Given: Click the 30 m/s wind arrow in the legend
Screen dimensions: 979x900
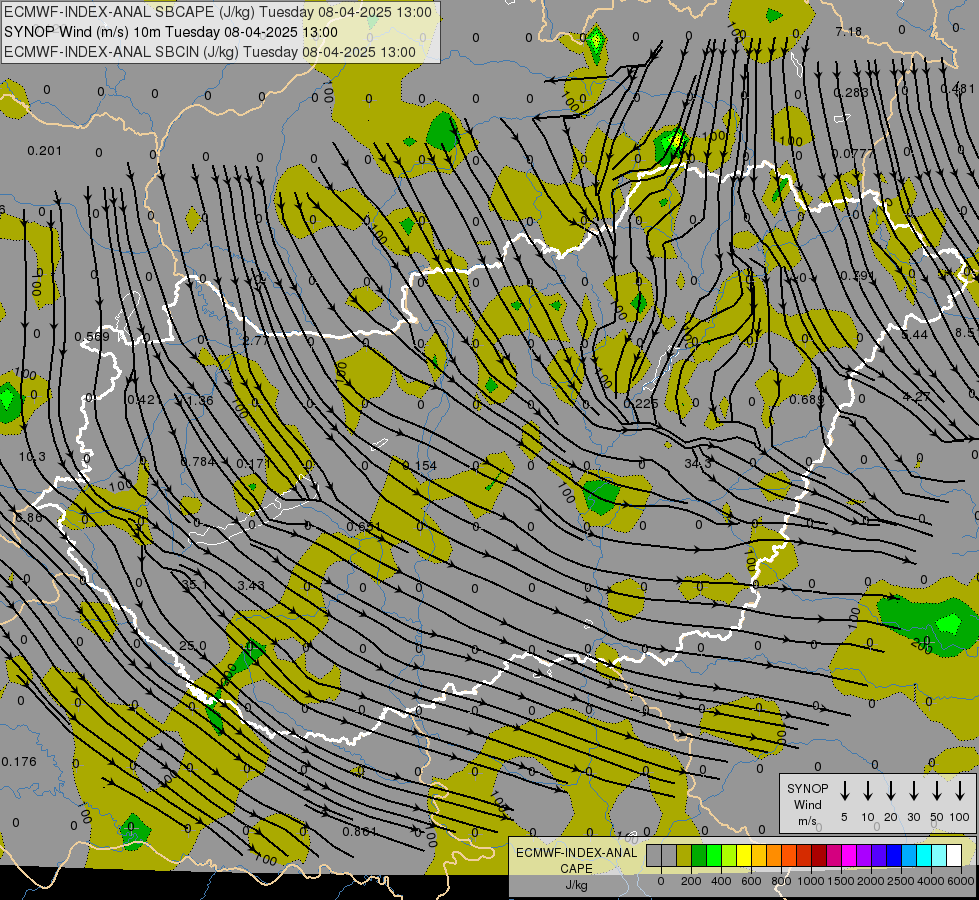Looking at the screenshot, I should pos(913,791).
